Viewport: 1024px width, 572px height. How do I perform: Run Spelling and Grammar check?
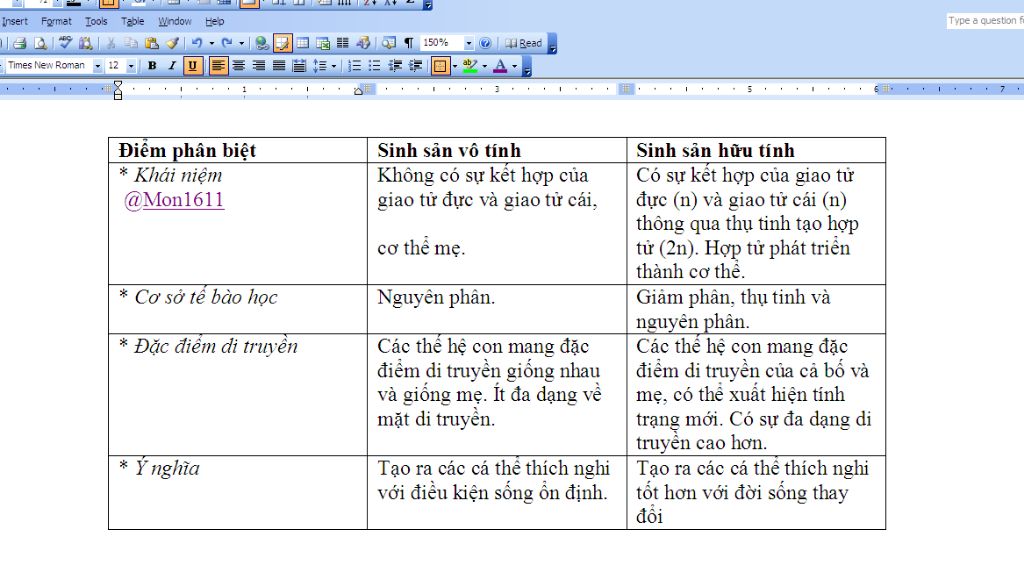(x=65, y=43)
